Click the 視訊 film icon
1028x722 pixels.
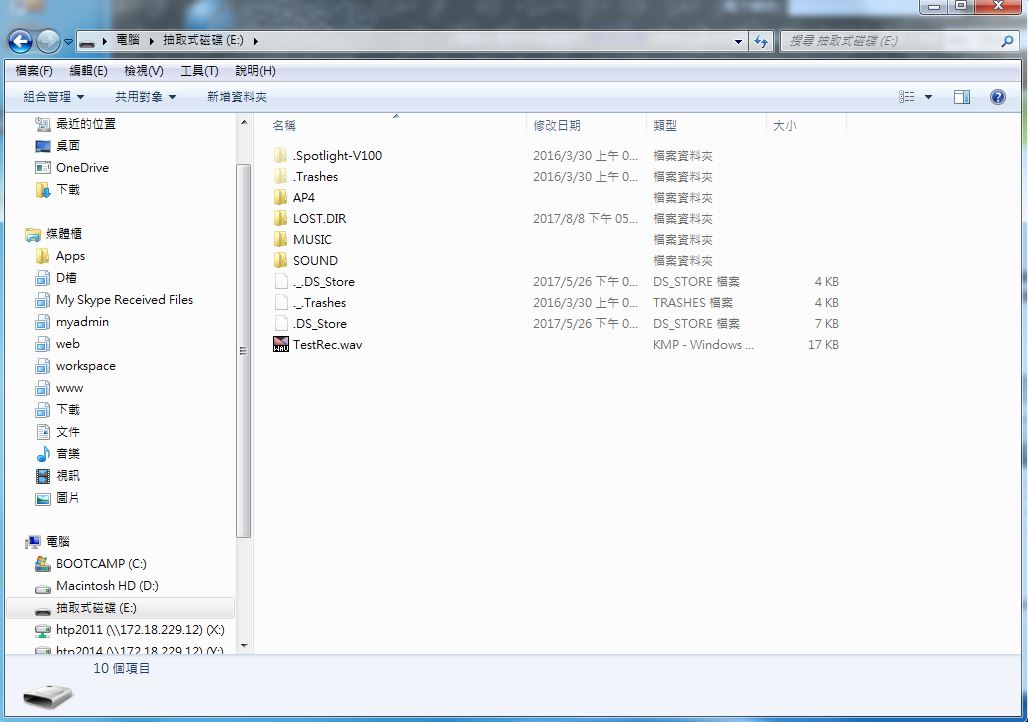point(43,476)
